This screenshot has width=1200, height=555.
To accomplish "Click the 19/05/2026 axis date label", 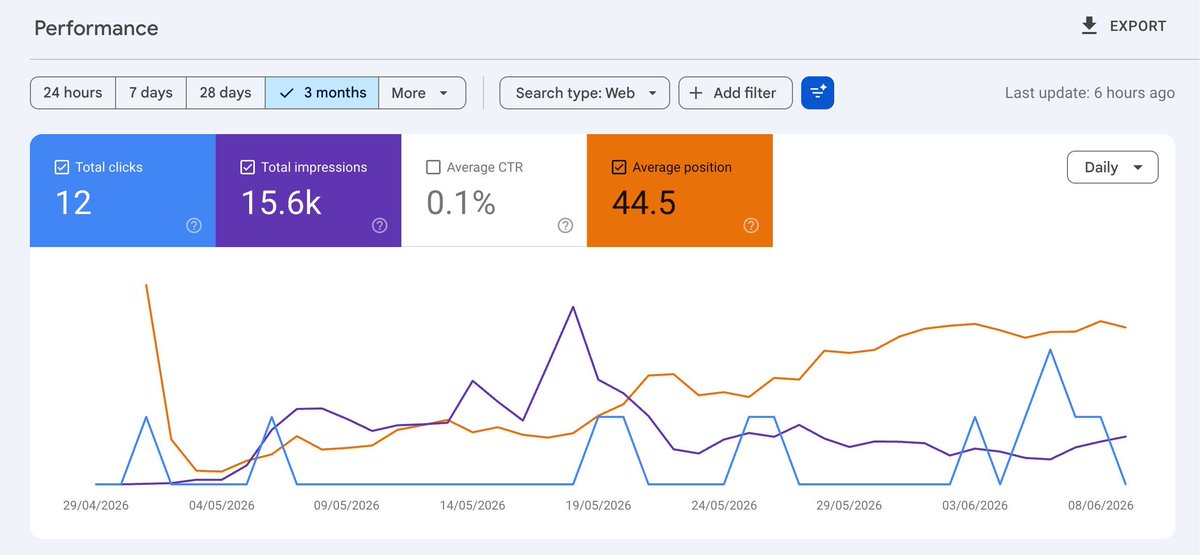I will [x=598, y=506].
